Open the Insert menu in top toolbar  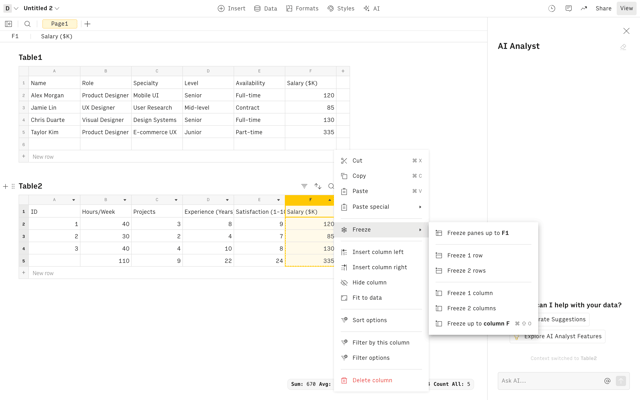[x=231, y=9]
